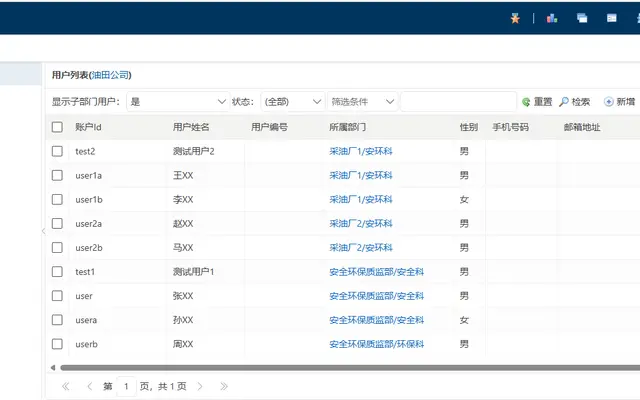This screenshot has width=640, height=400.
Task: Click the 重置 reset button
Action: (x=537, y=102)
